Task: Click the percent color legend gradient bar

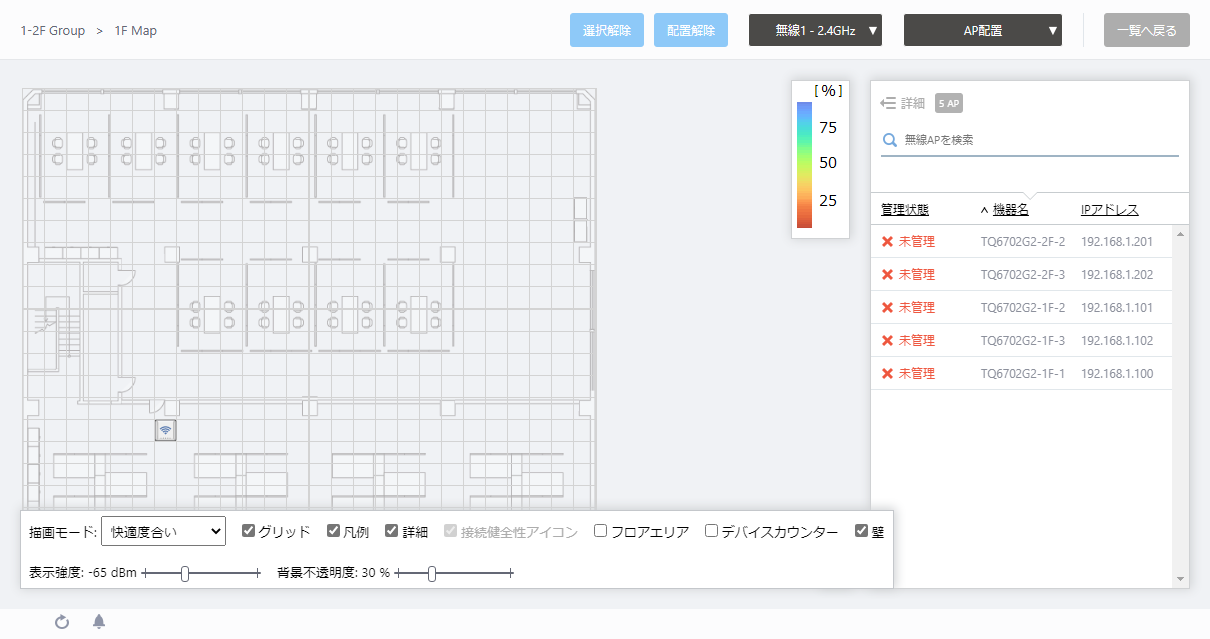Action: tap(805, 165)
